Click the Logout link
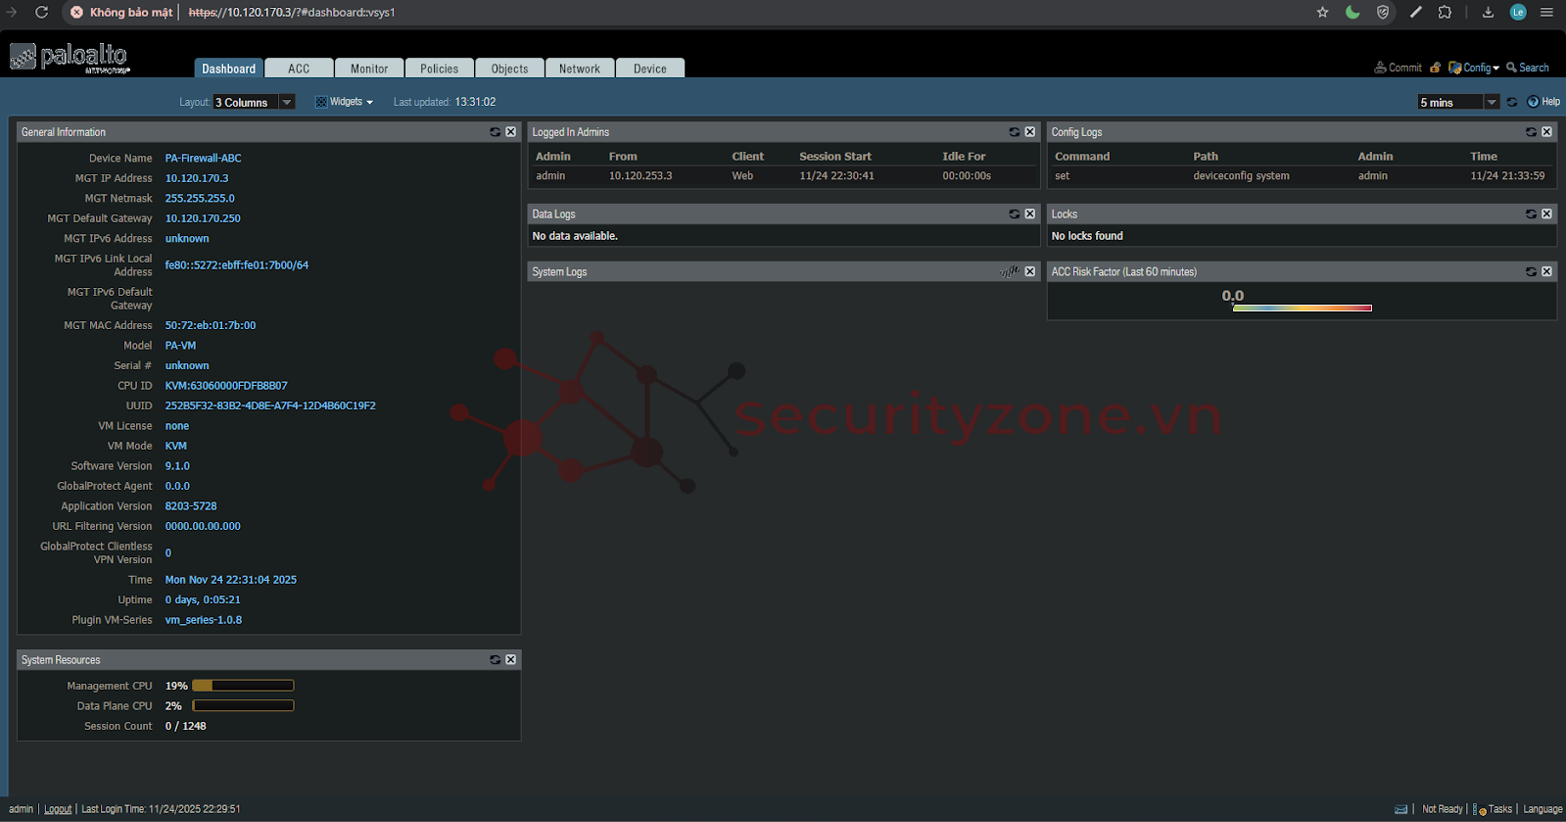 click(57, 809)
